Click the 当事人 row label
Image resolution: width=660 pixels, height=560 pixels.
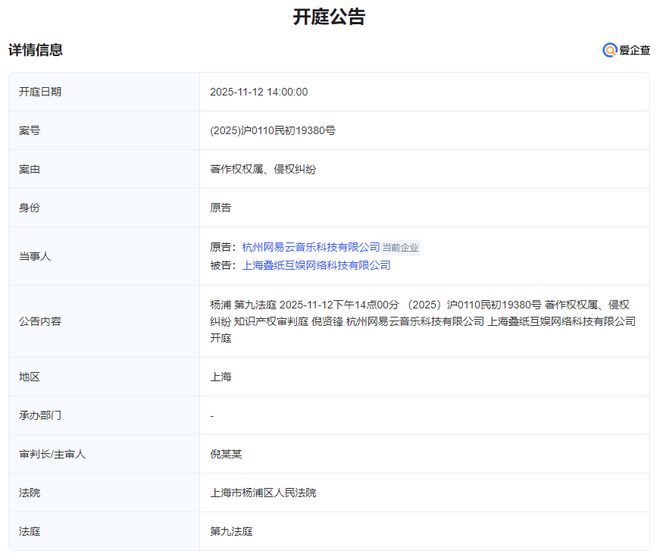(x=35, y=256)
